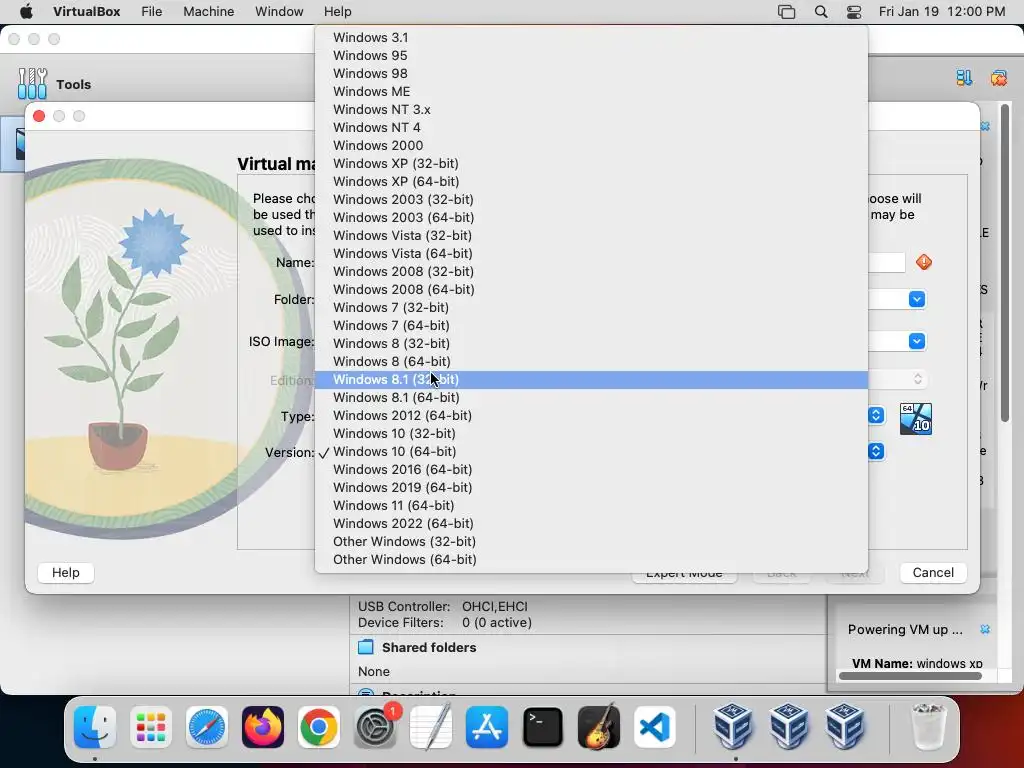Pick Windows 2012 (64-bit)
This screenshot has height=768, width=1024.
pos(591,415)
